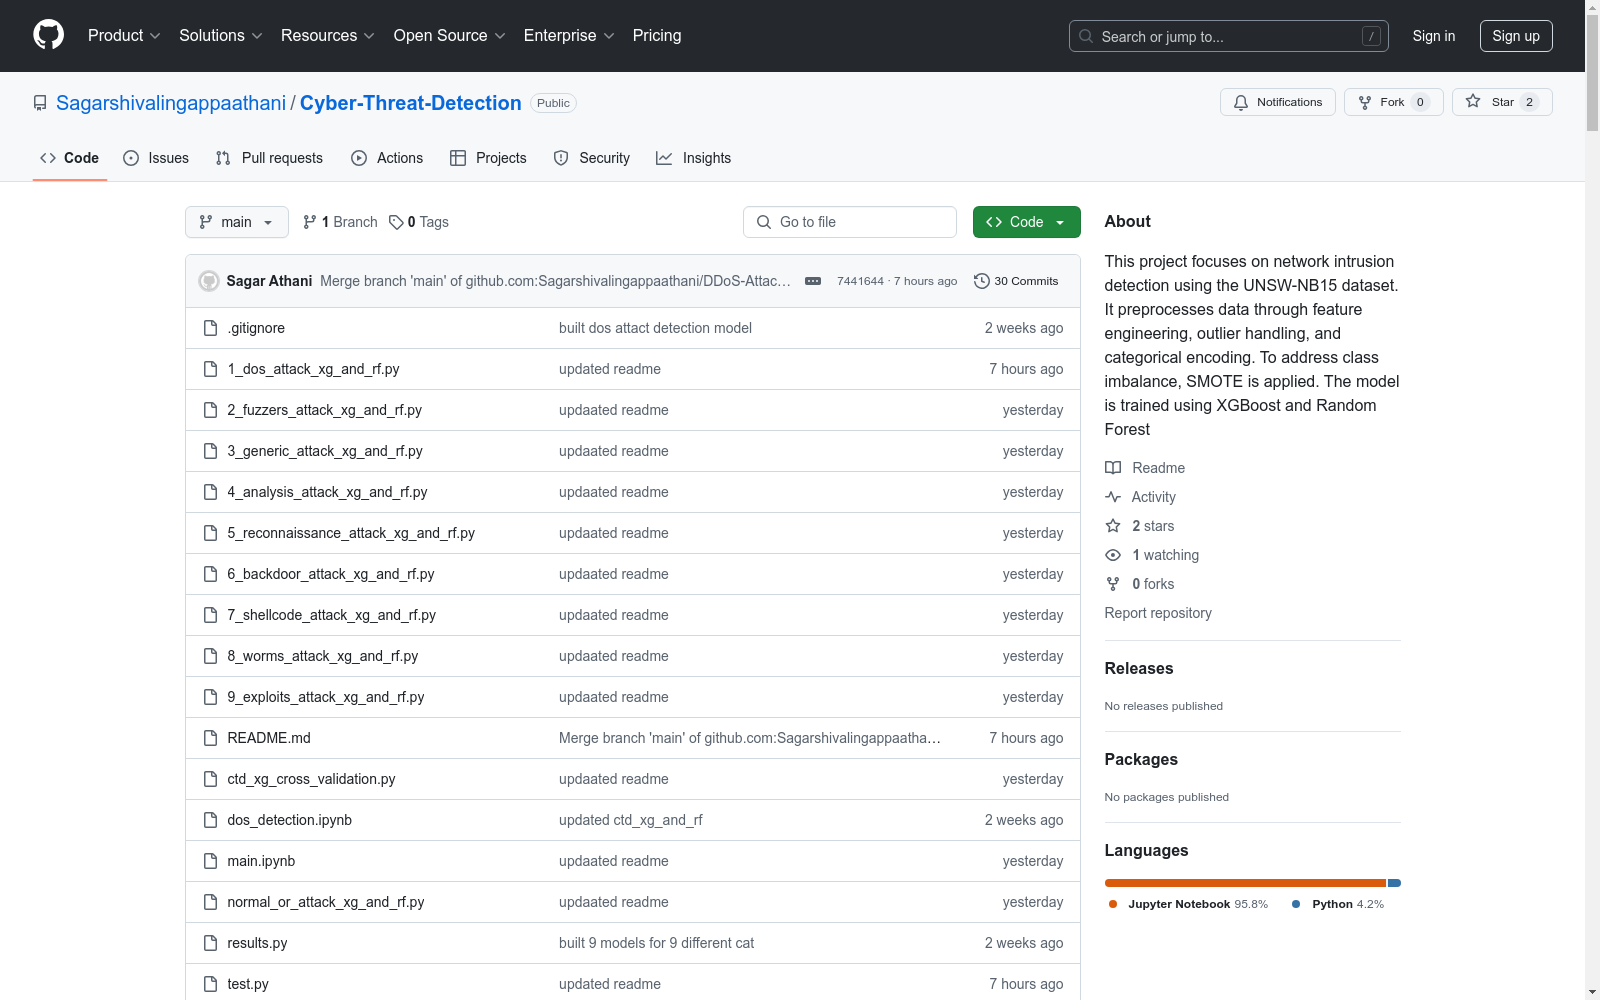Click Report repository link
The width and height of the screenshot is (1600, 1000).
click(x=1158, y=613)
